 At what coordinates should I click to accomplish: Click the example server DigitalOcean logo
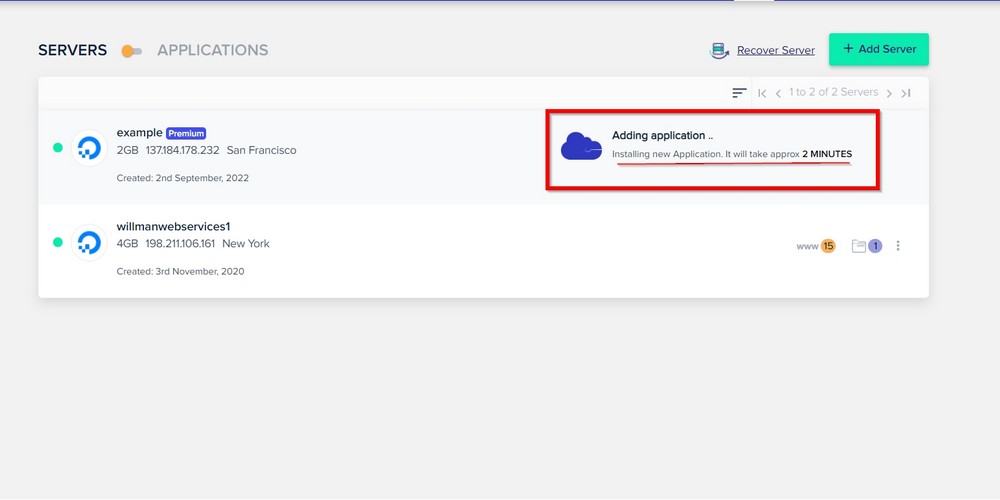pos(89,148)
